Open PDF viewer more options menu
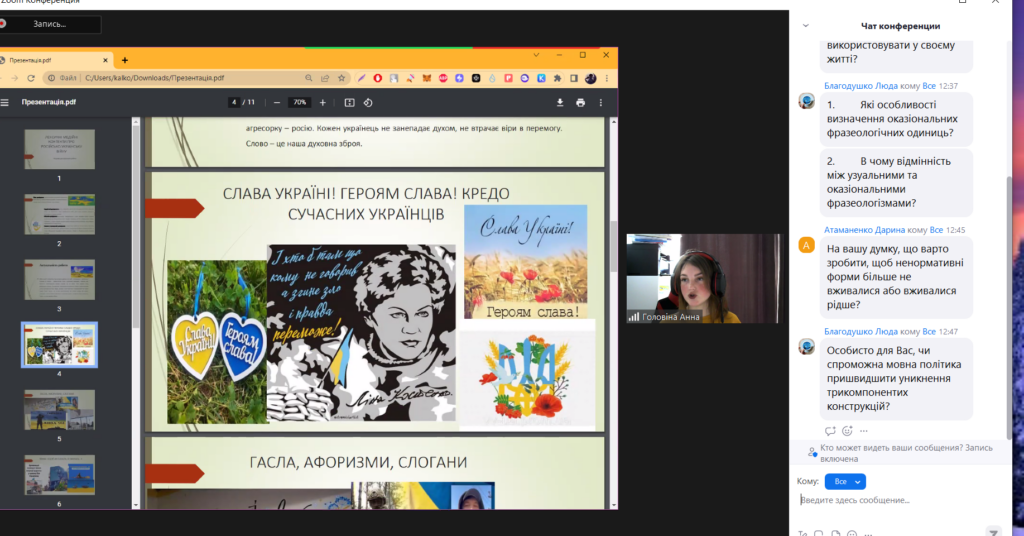Viewport: 1024px width, 536px height. (600, 102)
